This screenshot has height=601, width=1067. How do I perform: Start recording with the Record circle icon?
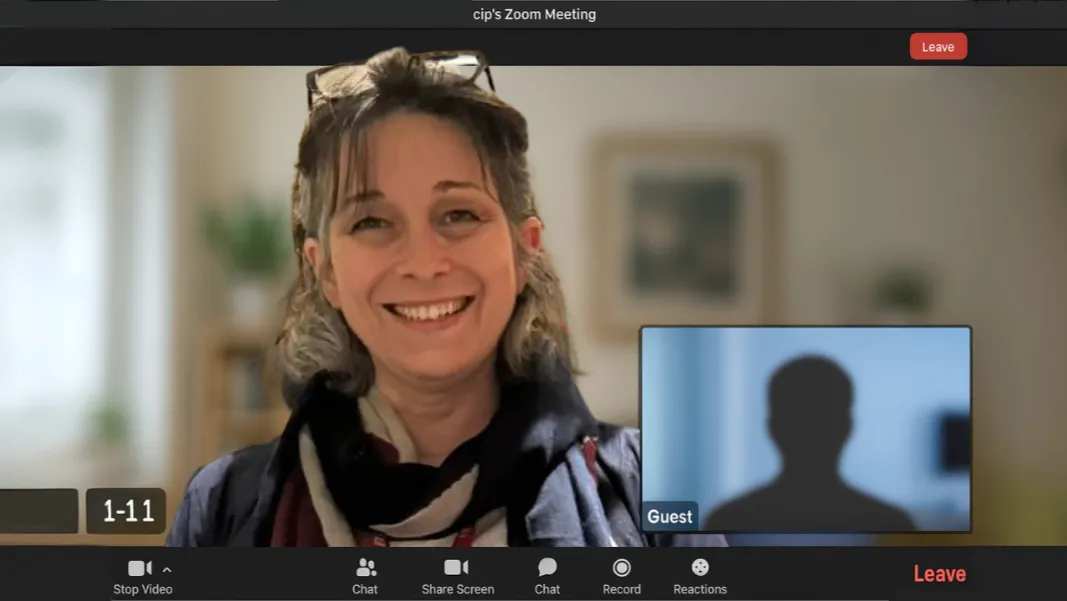pos(621,568)
